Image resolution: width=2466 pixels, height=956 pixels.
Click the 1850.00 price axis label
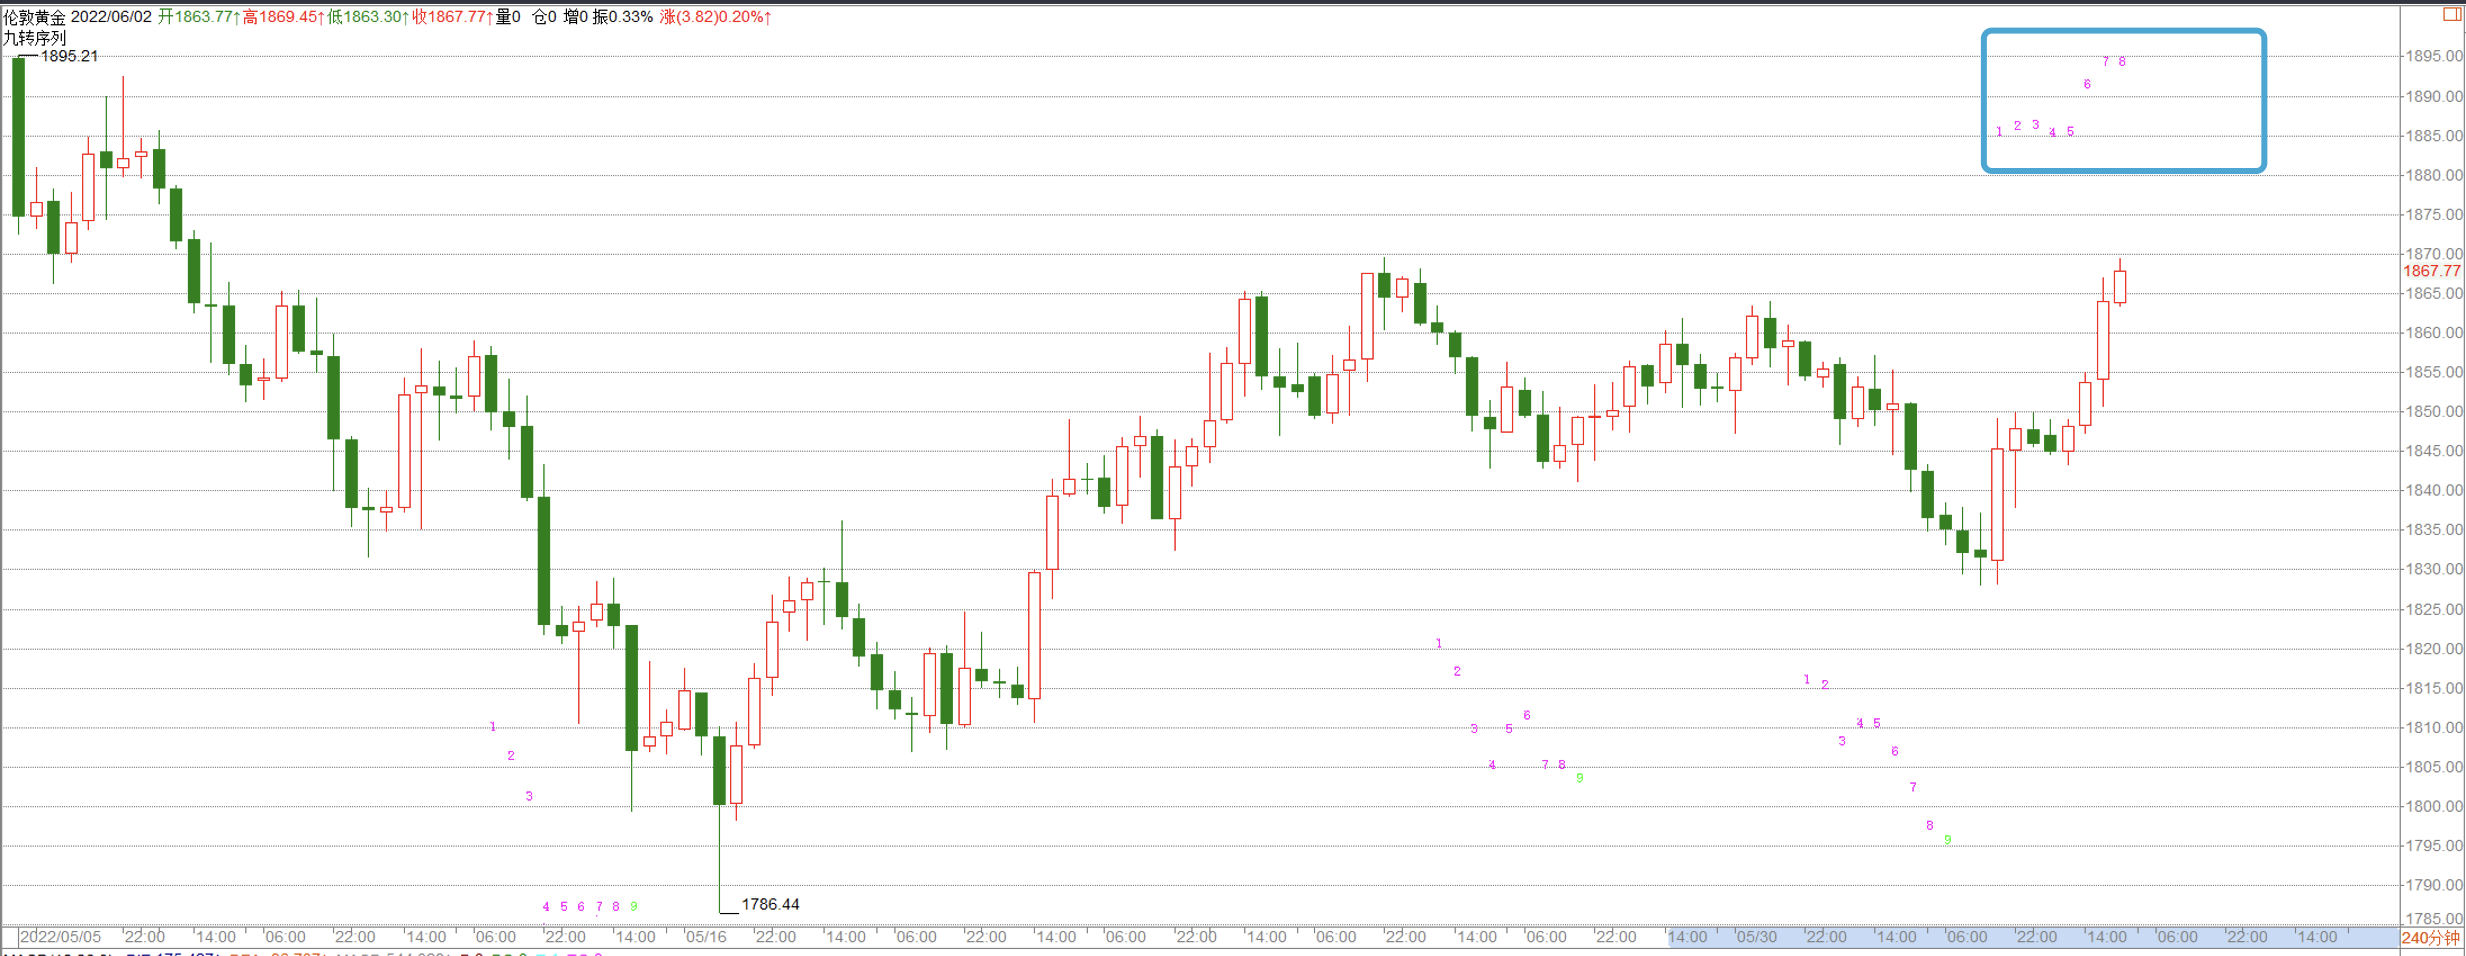pos(2433,411)
